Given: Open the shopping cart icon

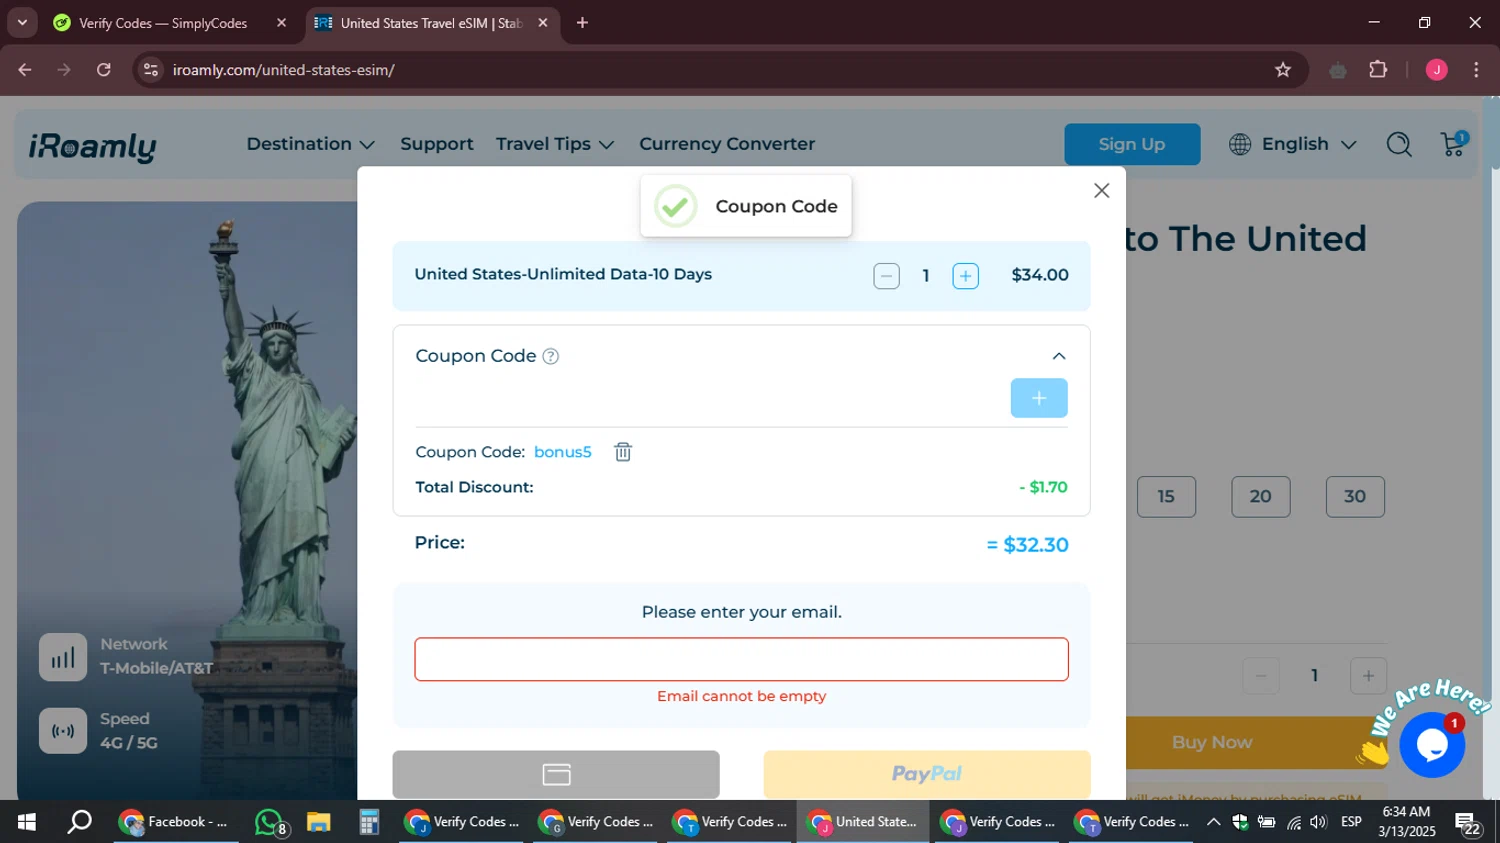Looking at the screenshot, I should [1454, 144].
